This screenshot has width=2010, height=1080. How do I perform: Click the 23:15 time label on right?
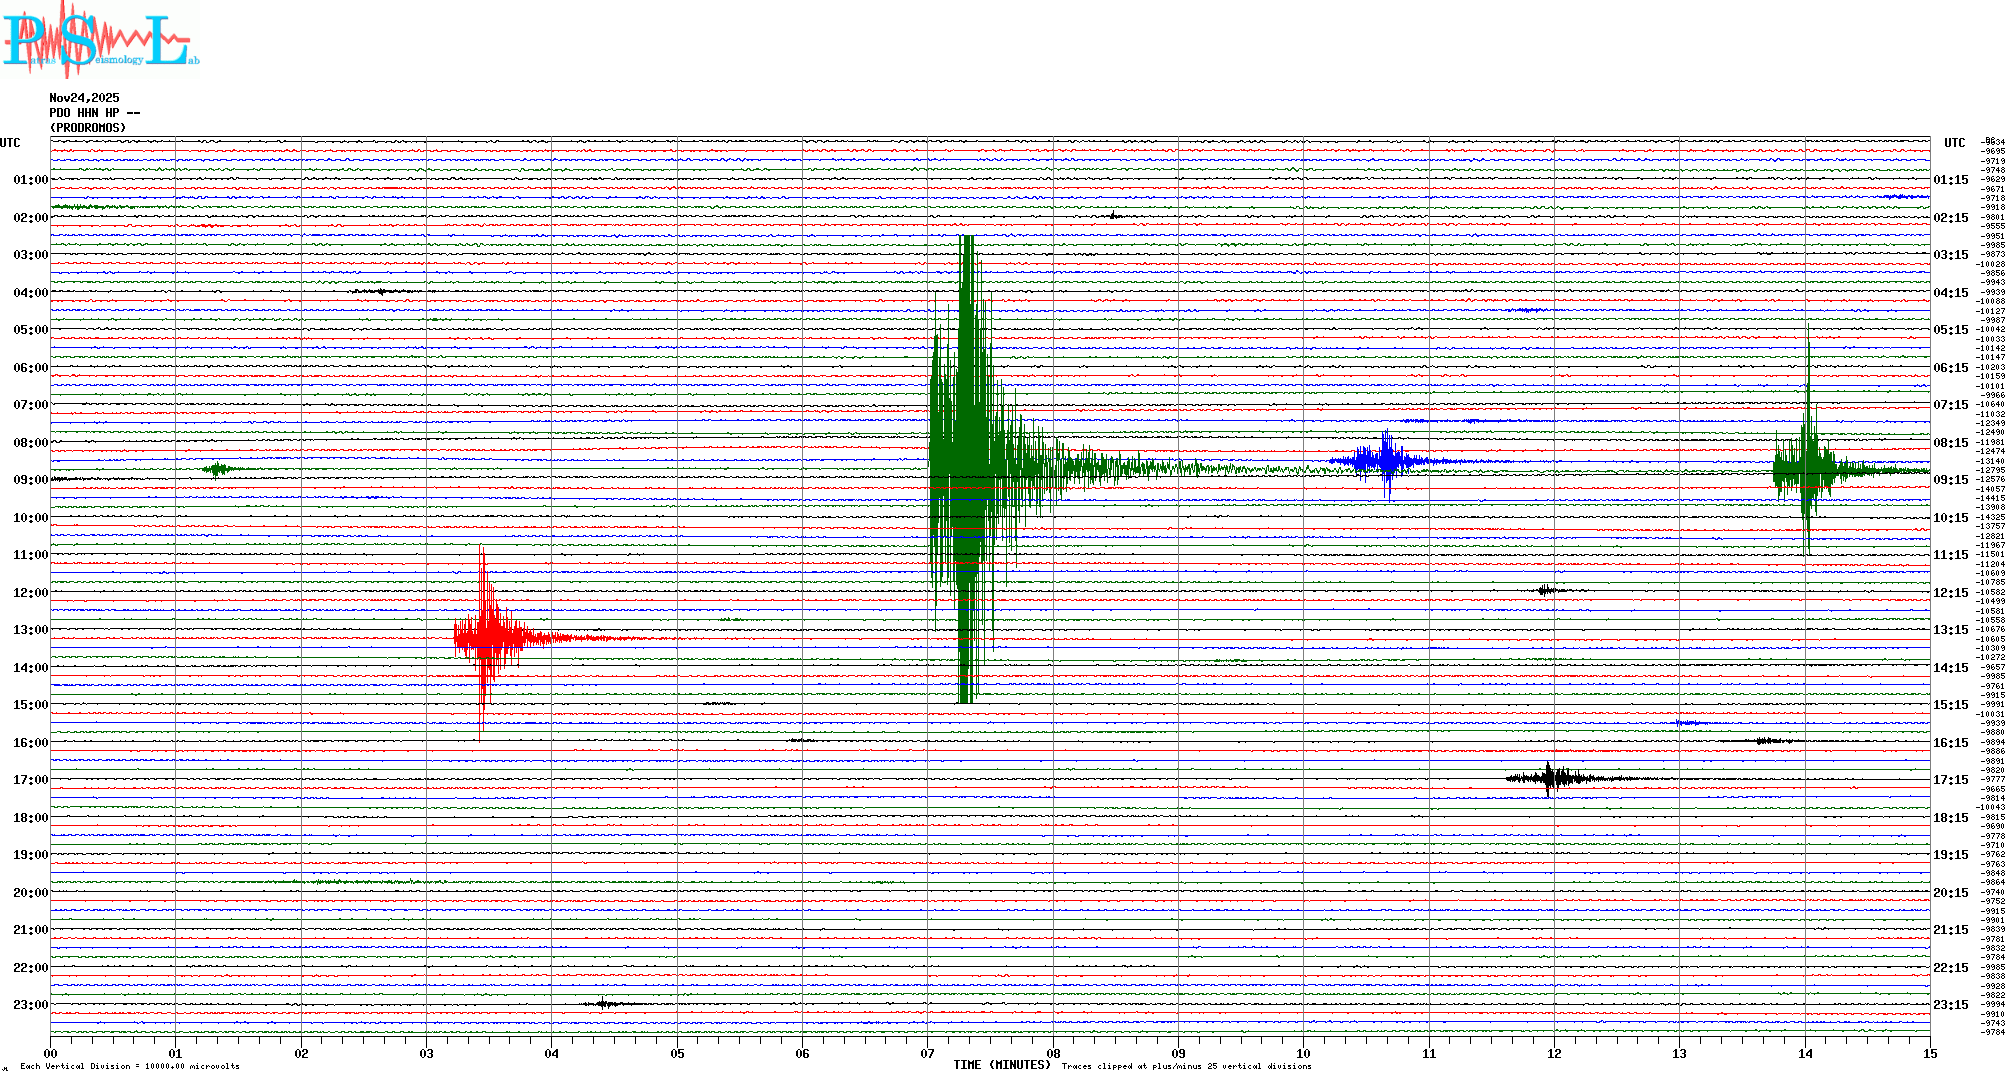coord(1950,1005)
